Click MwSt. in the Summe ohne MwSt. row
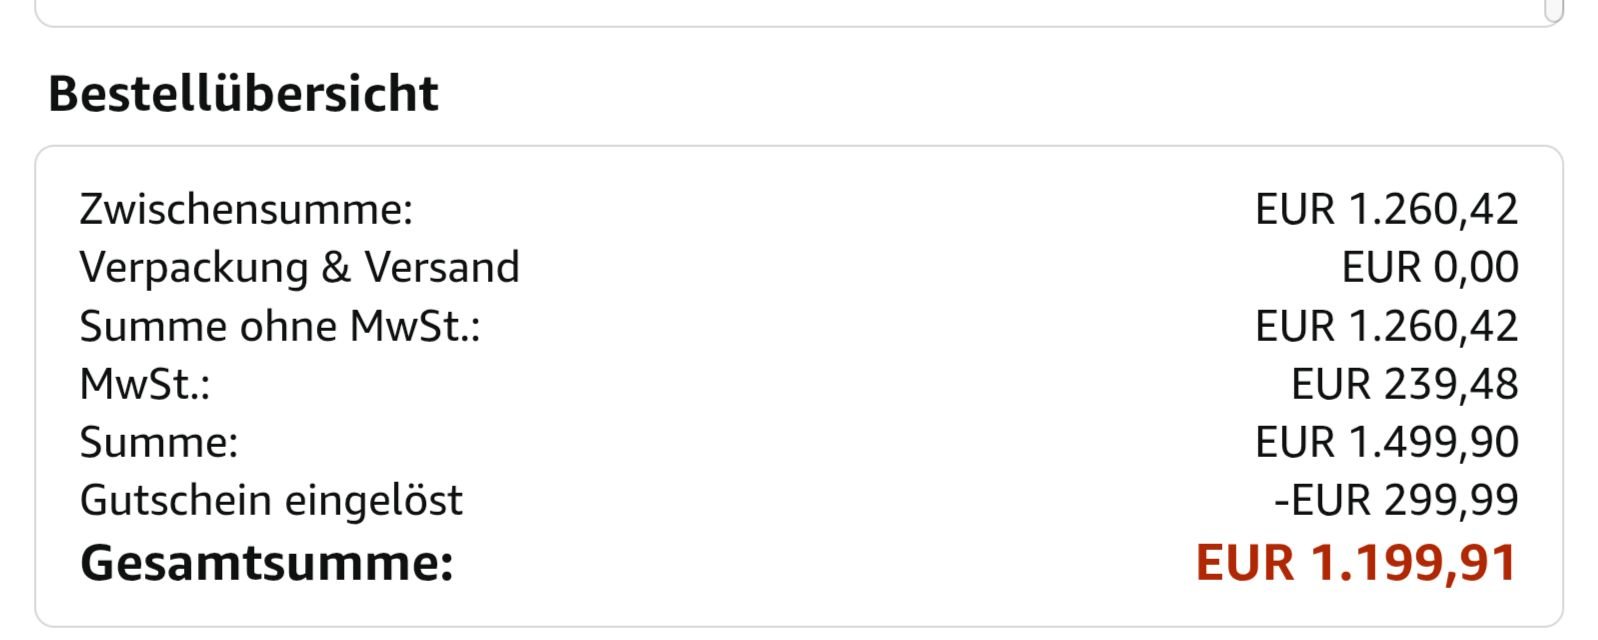1598x640 pixels. (x=414, y=327)
